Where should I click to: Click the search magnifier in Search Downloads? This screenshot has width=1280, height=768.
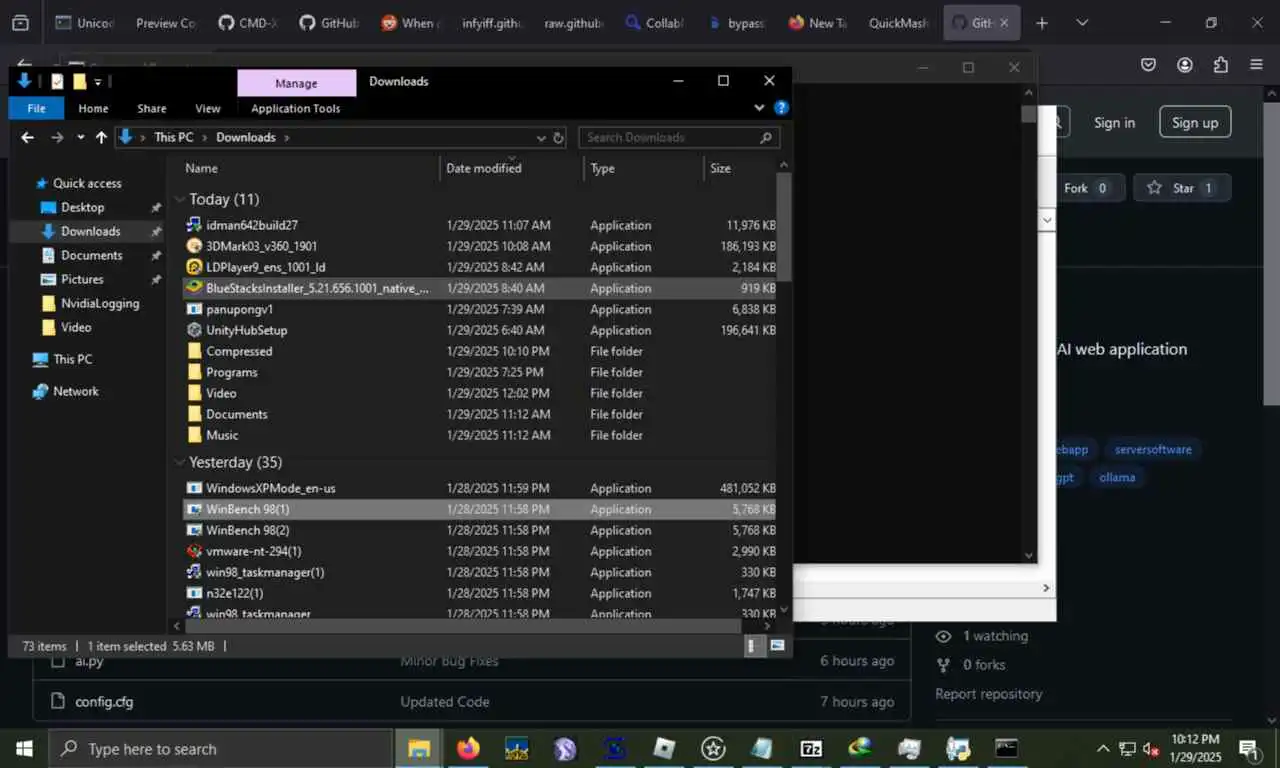pyautogui.click(x=766, y=138)
